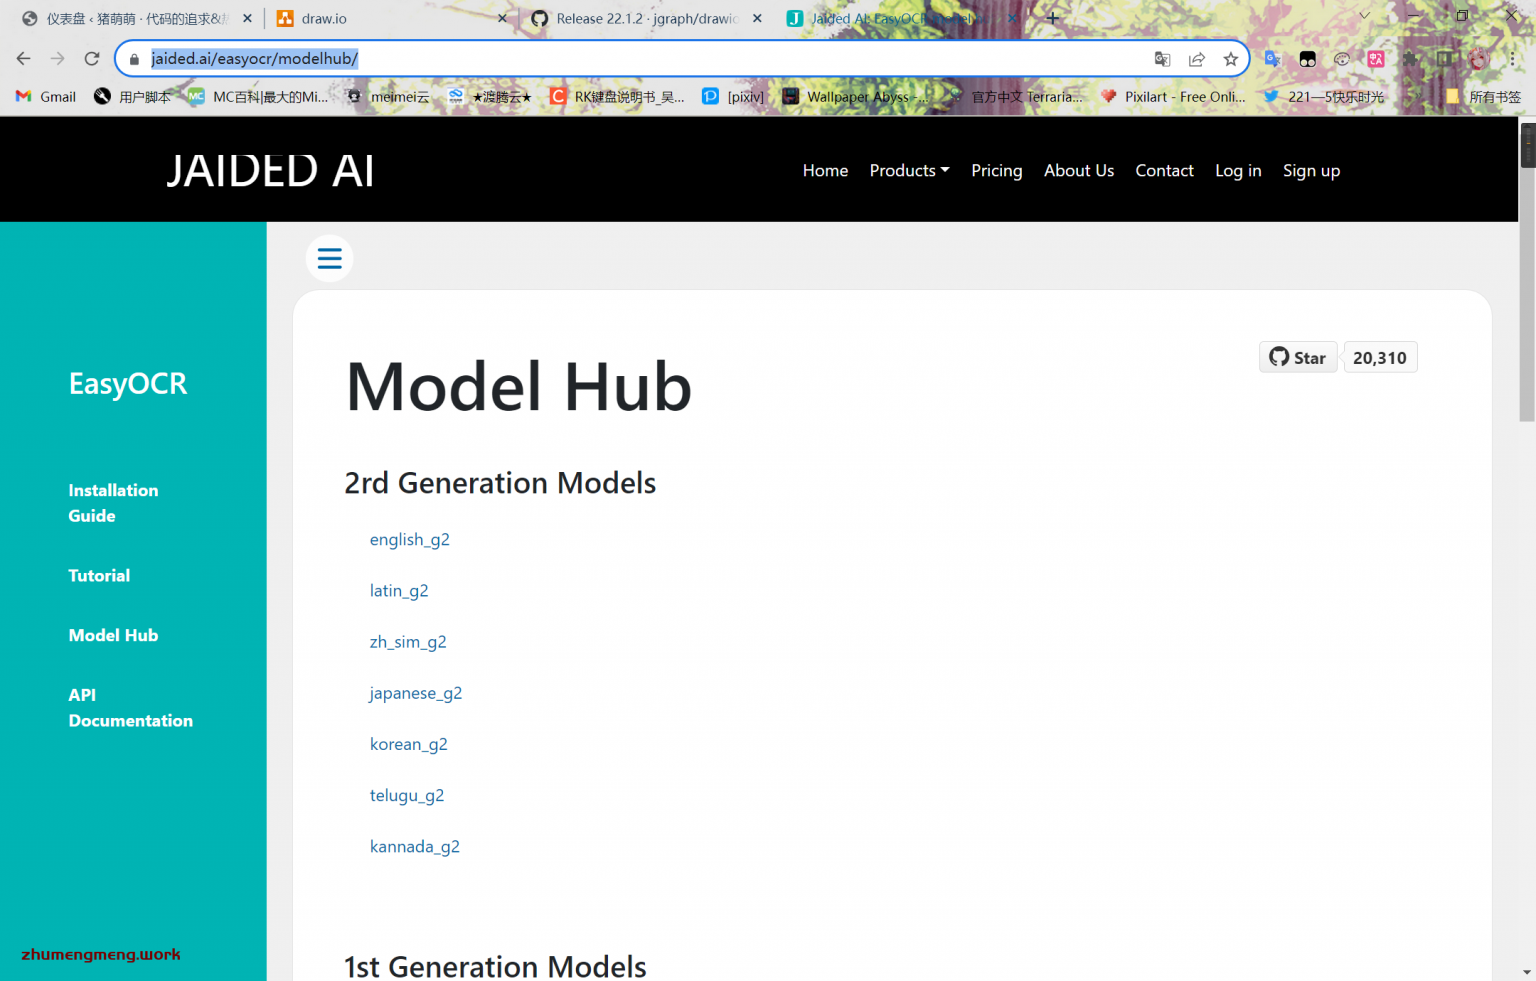Download the latin_g2 model

click(399, 591)
